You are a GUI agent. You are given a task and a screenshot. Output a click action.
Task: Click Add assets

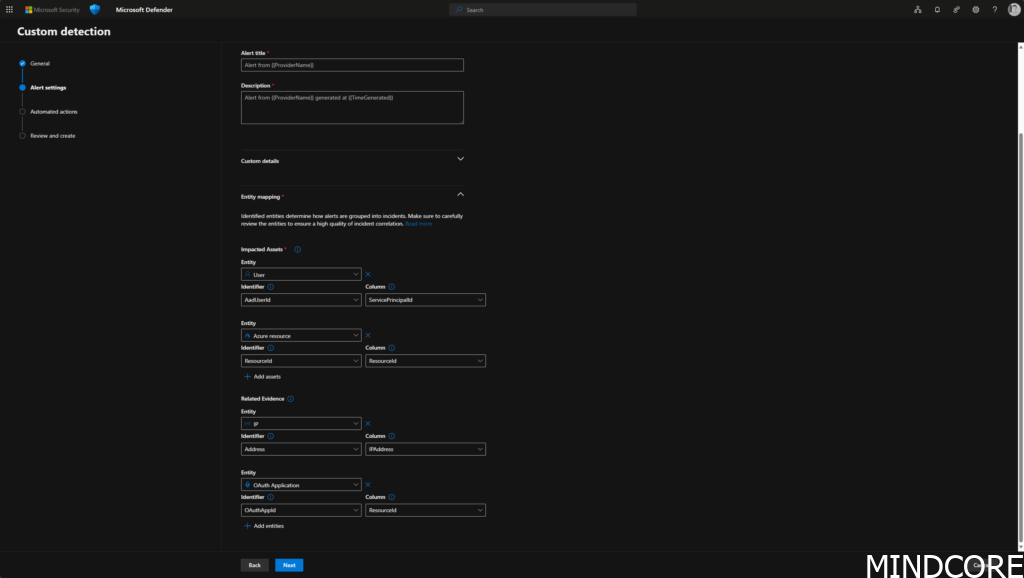pyautogui.click(x=262, y=377)
